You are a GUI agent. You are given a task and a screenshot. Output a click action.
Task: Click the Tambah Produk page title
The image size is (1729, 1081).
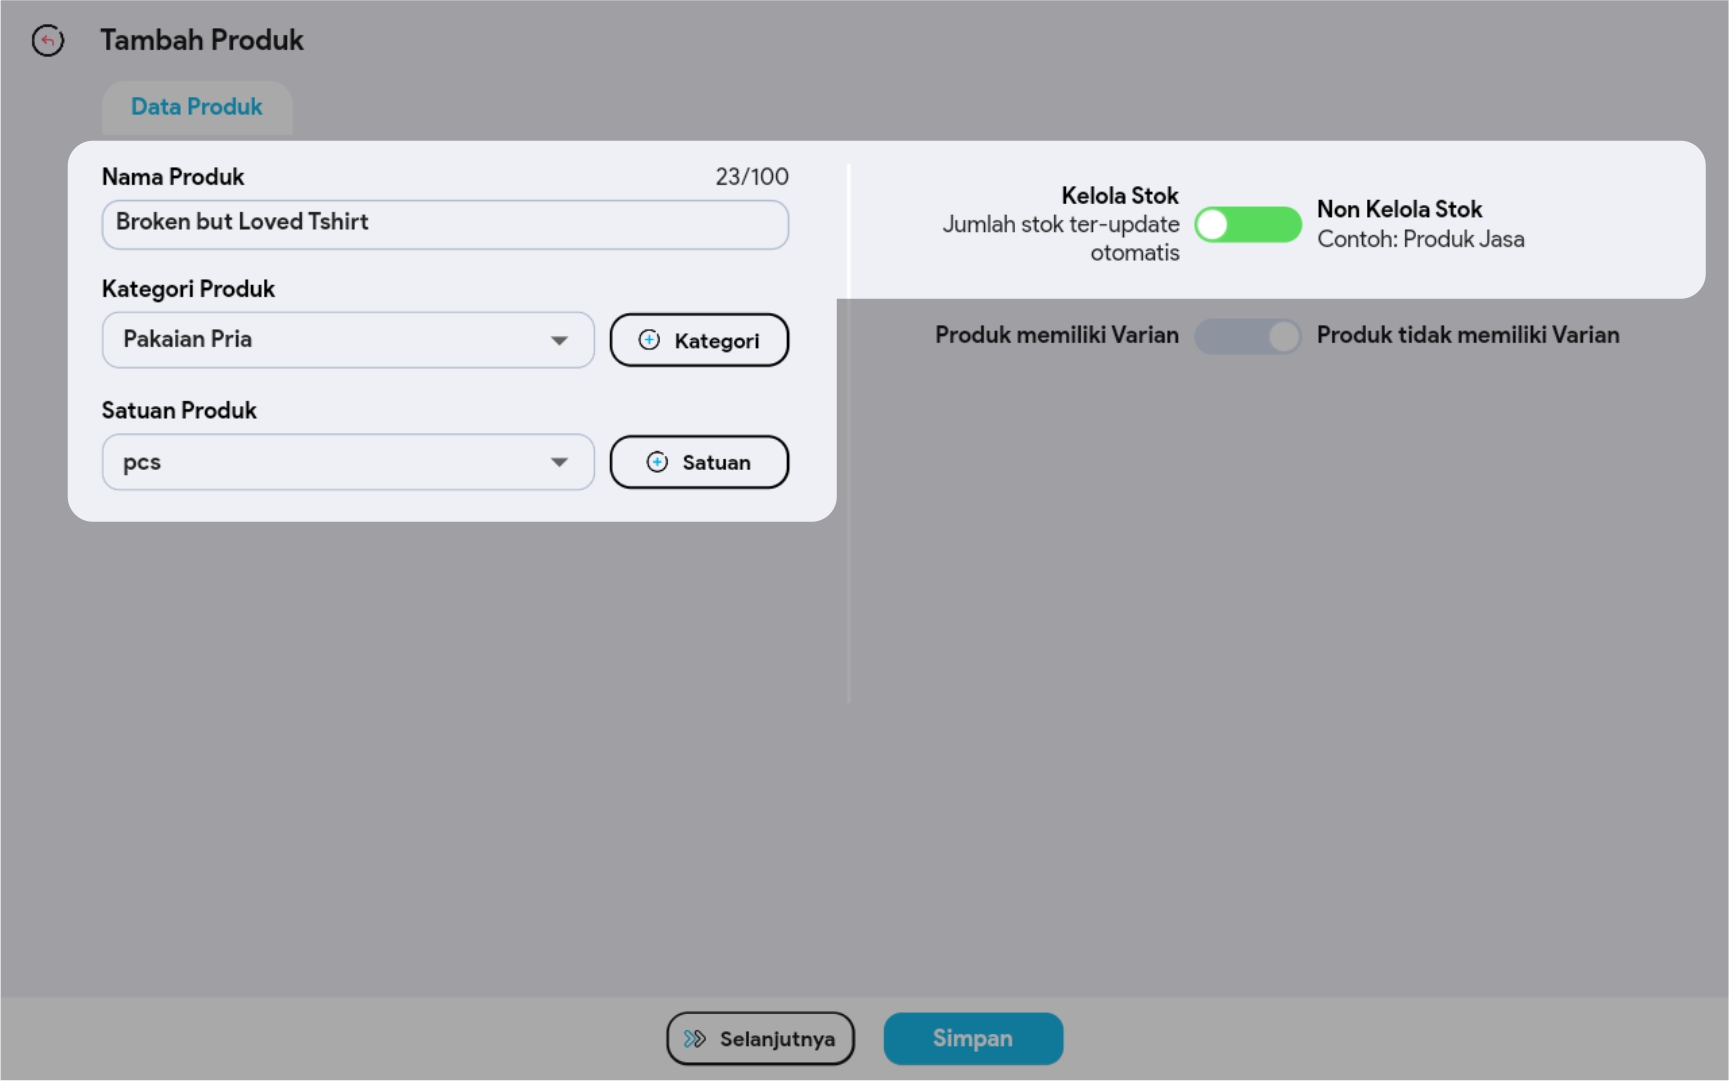point(202,40)
